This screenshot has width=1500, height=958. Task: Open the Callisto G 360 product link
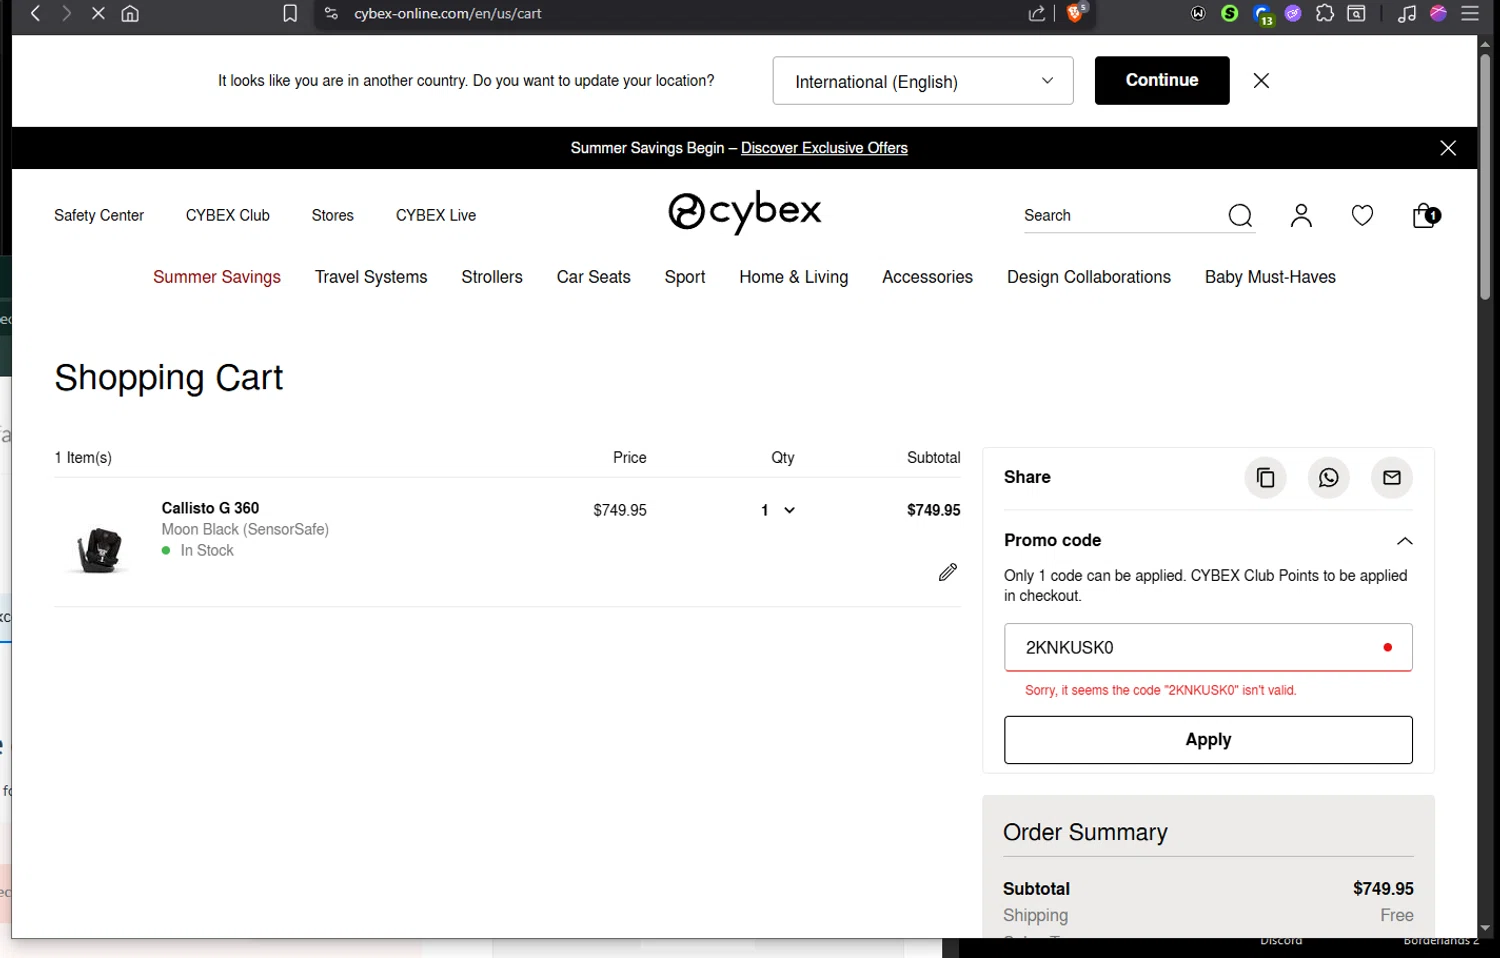[210, 508]
